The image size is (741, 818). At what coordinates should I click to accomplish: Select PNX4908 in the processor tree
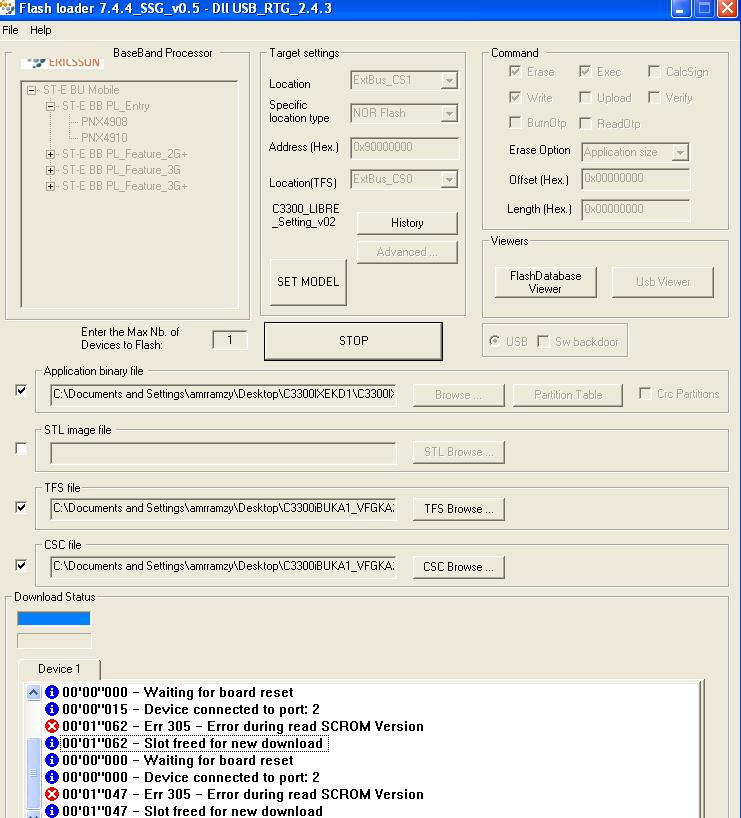tap(104, 122)
